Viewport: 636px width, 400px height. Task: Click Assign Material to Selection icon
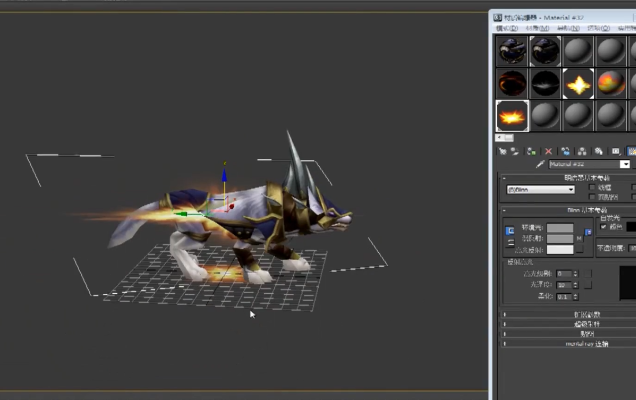[x=532, y=151]
